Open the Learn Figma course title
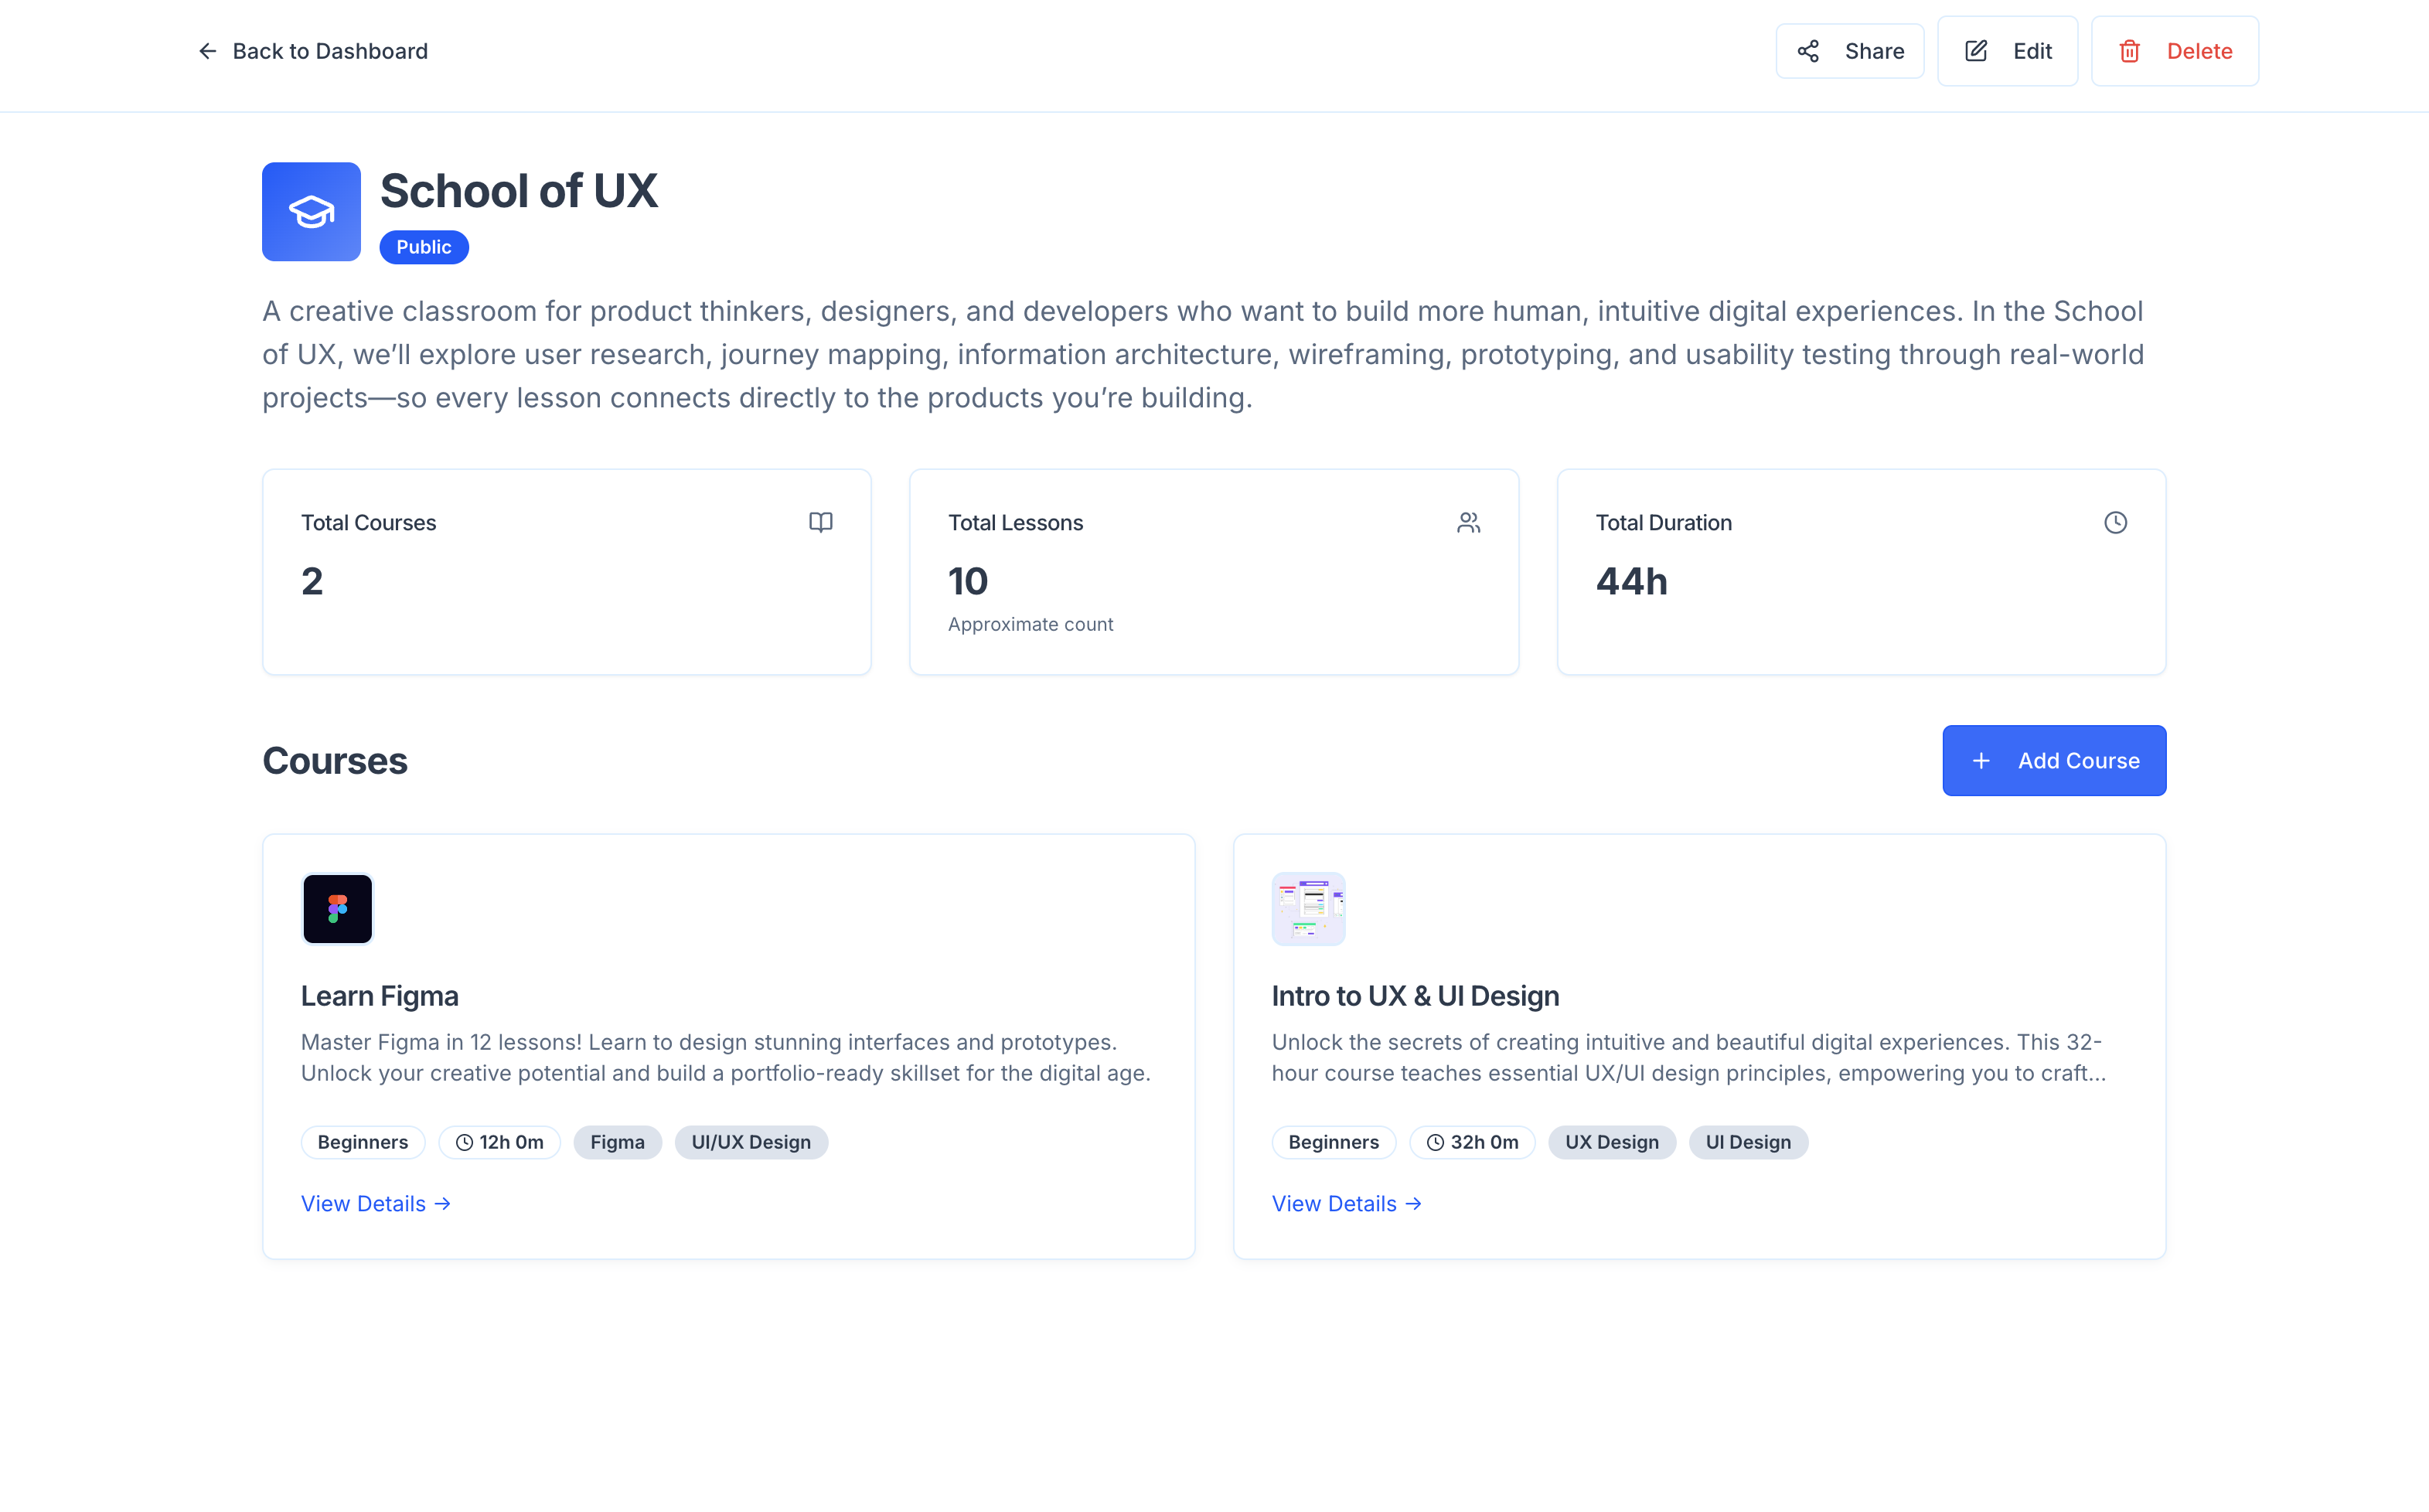This screenshot has height=1512, width=2429. tap(379, 996)
